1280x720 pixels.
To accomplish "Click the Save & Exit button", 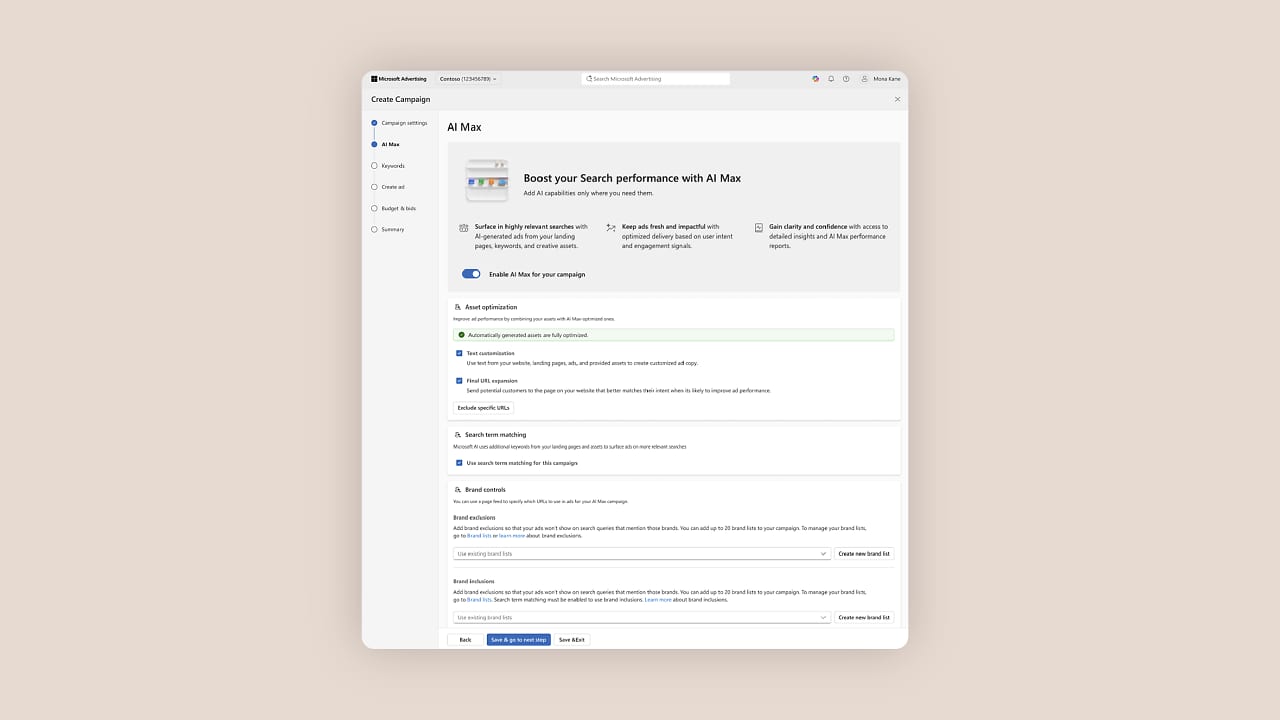I will pos(572,639).
